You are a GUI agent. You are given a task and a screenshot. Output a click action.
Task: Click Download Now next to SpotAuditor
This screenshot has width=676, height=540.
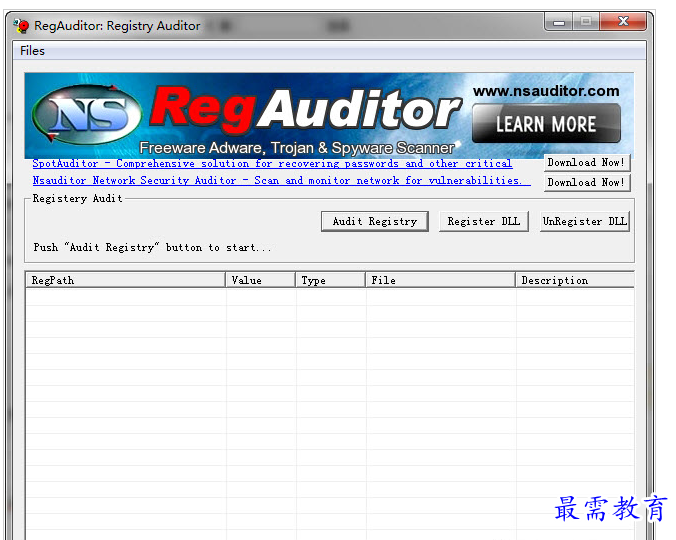[587, 163]
